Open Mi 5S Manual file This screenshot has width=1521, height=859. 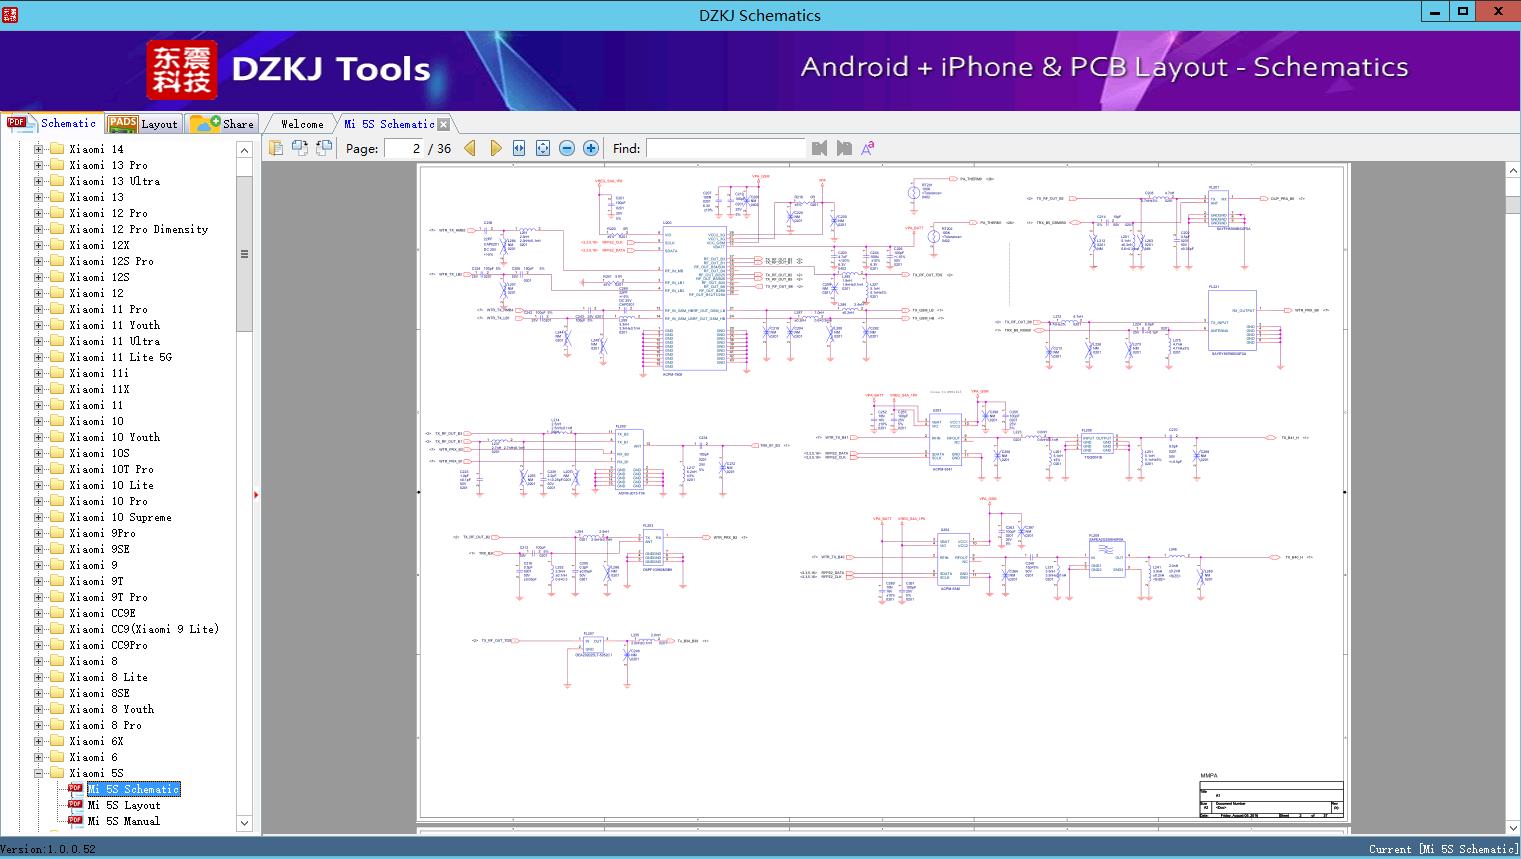[123, 821]
